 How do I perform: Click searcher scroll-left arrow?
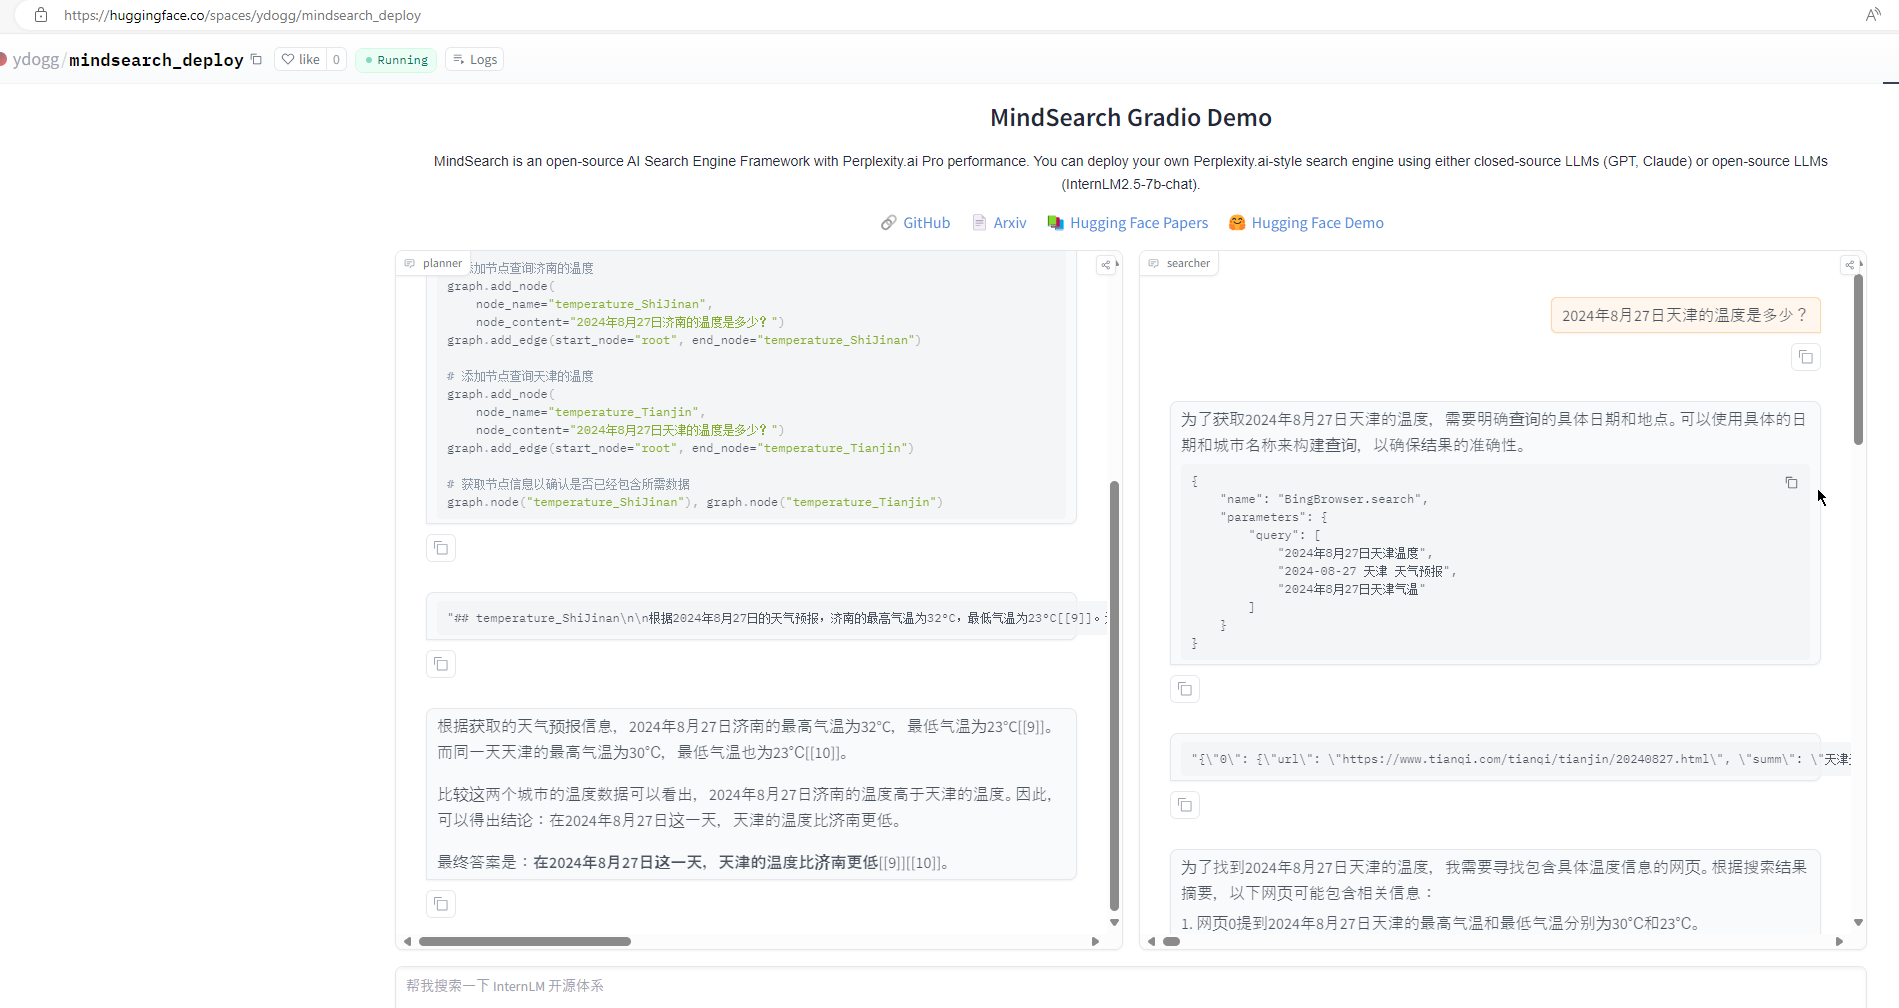(x=1151, y=941)
